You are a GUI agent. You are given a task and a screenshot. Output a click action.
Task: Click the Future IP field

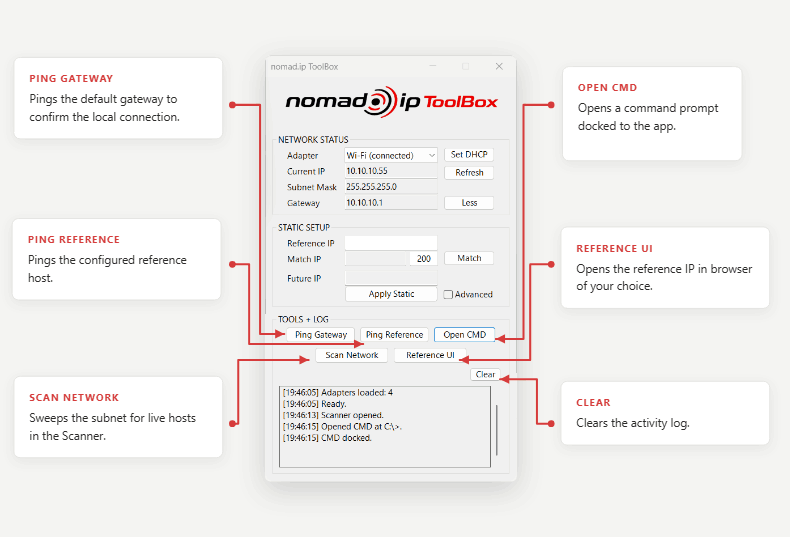point(390,278)
